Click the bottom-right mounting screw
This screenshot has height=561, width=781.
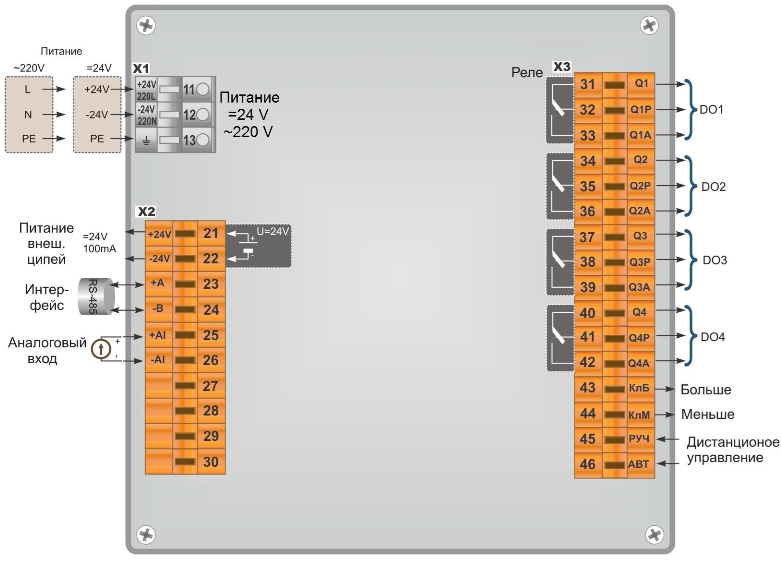(654, 535)
